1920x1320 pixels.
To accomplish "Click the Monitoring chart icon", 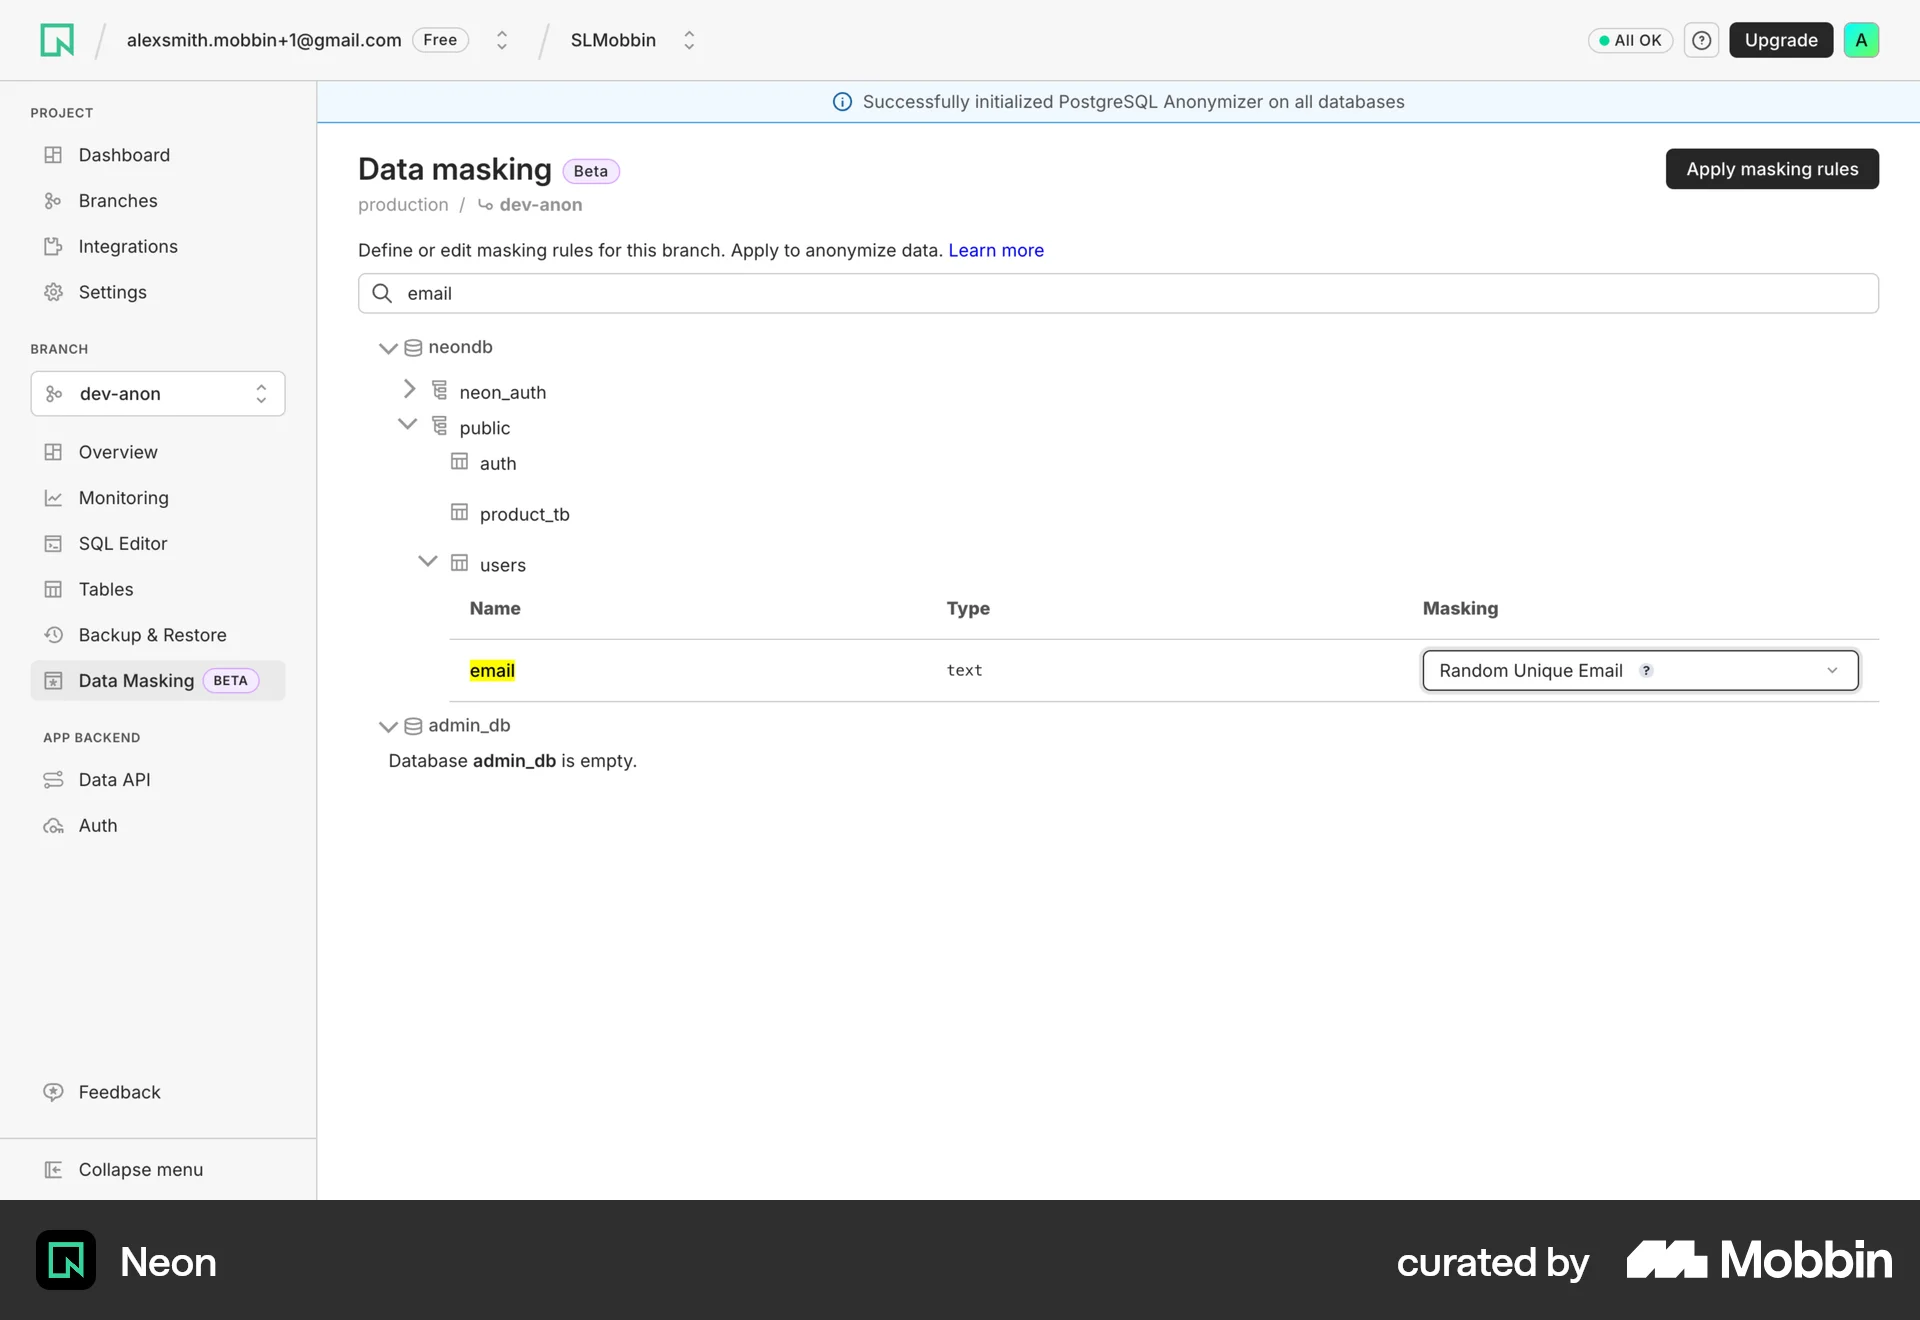I will tap(53, 498).
